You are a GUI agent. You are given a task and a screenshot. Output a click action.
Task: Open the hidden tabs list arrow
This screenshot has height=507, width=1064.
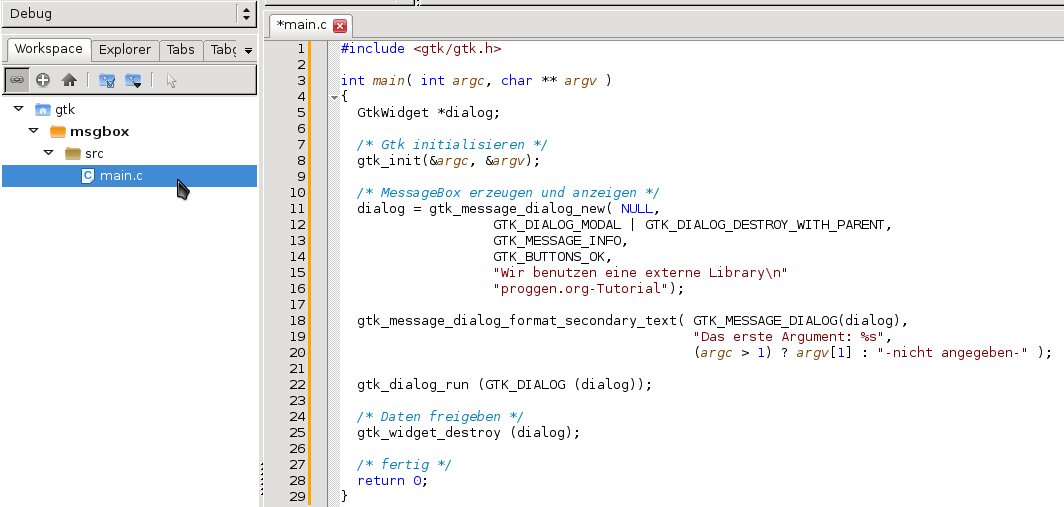(x=248, y=50)
